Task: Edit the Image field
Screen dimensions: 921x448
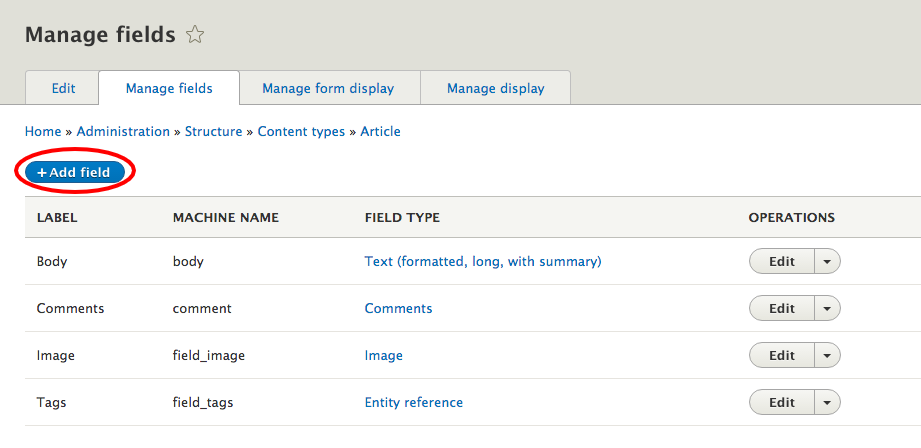Action: pyautogui.click(x=782, y=355)
